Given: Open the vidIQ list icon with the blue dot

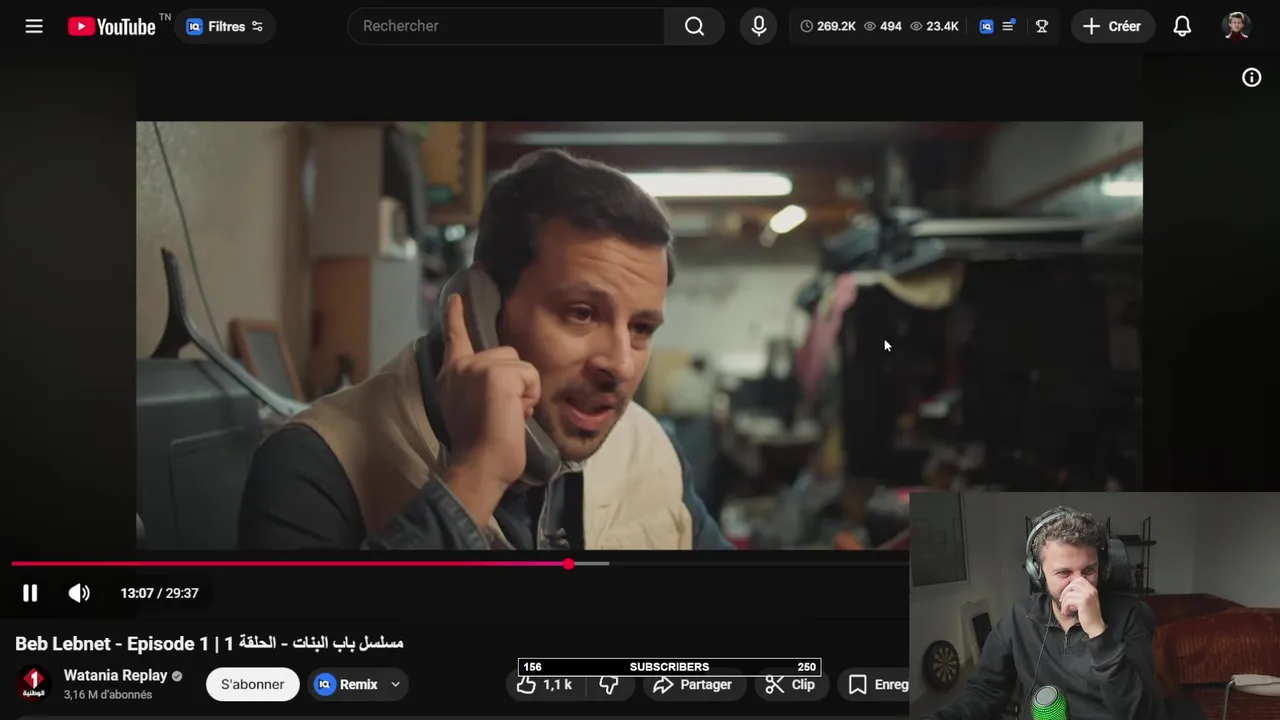Looking at the screenshot, I should pyautogui.click(x=1008, y=26).
